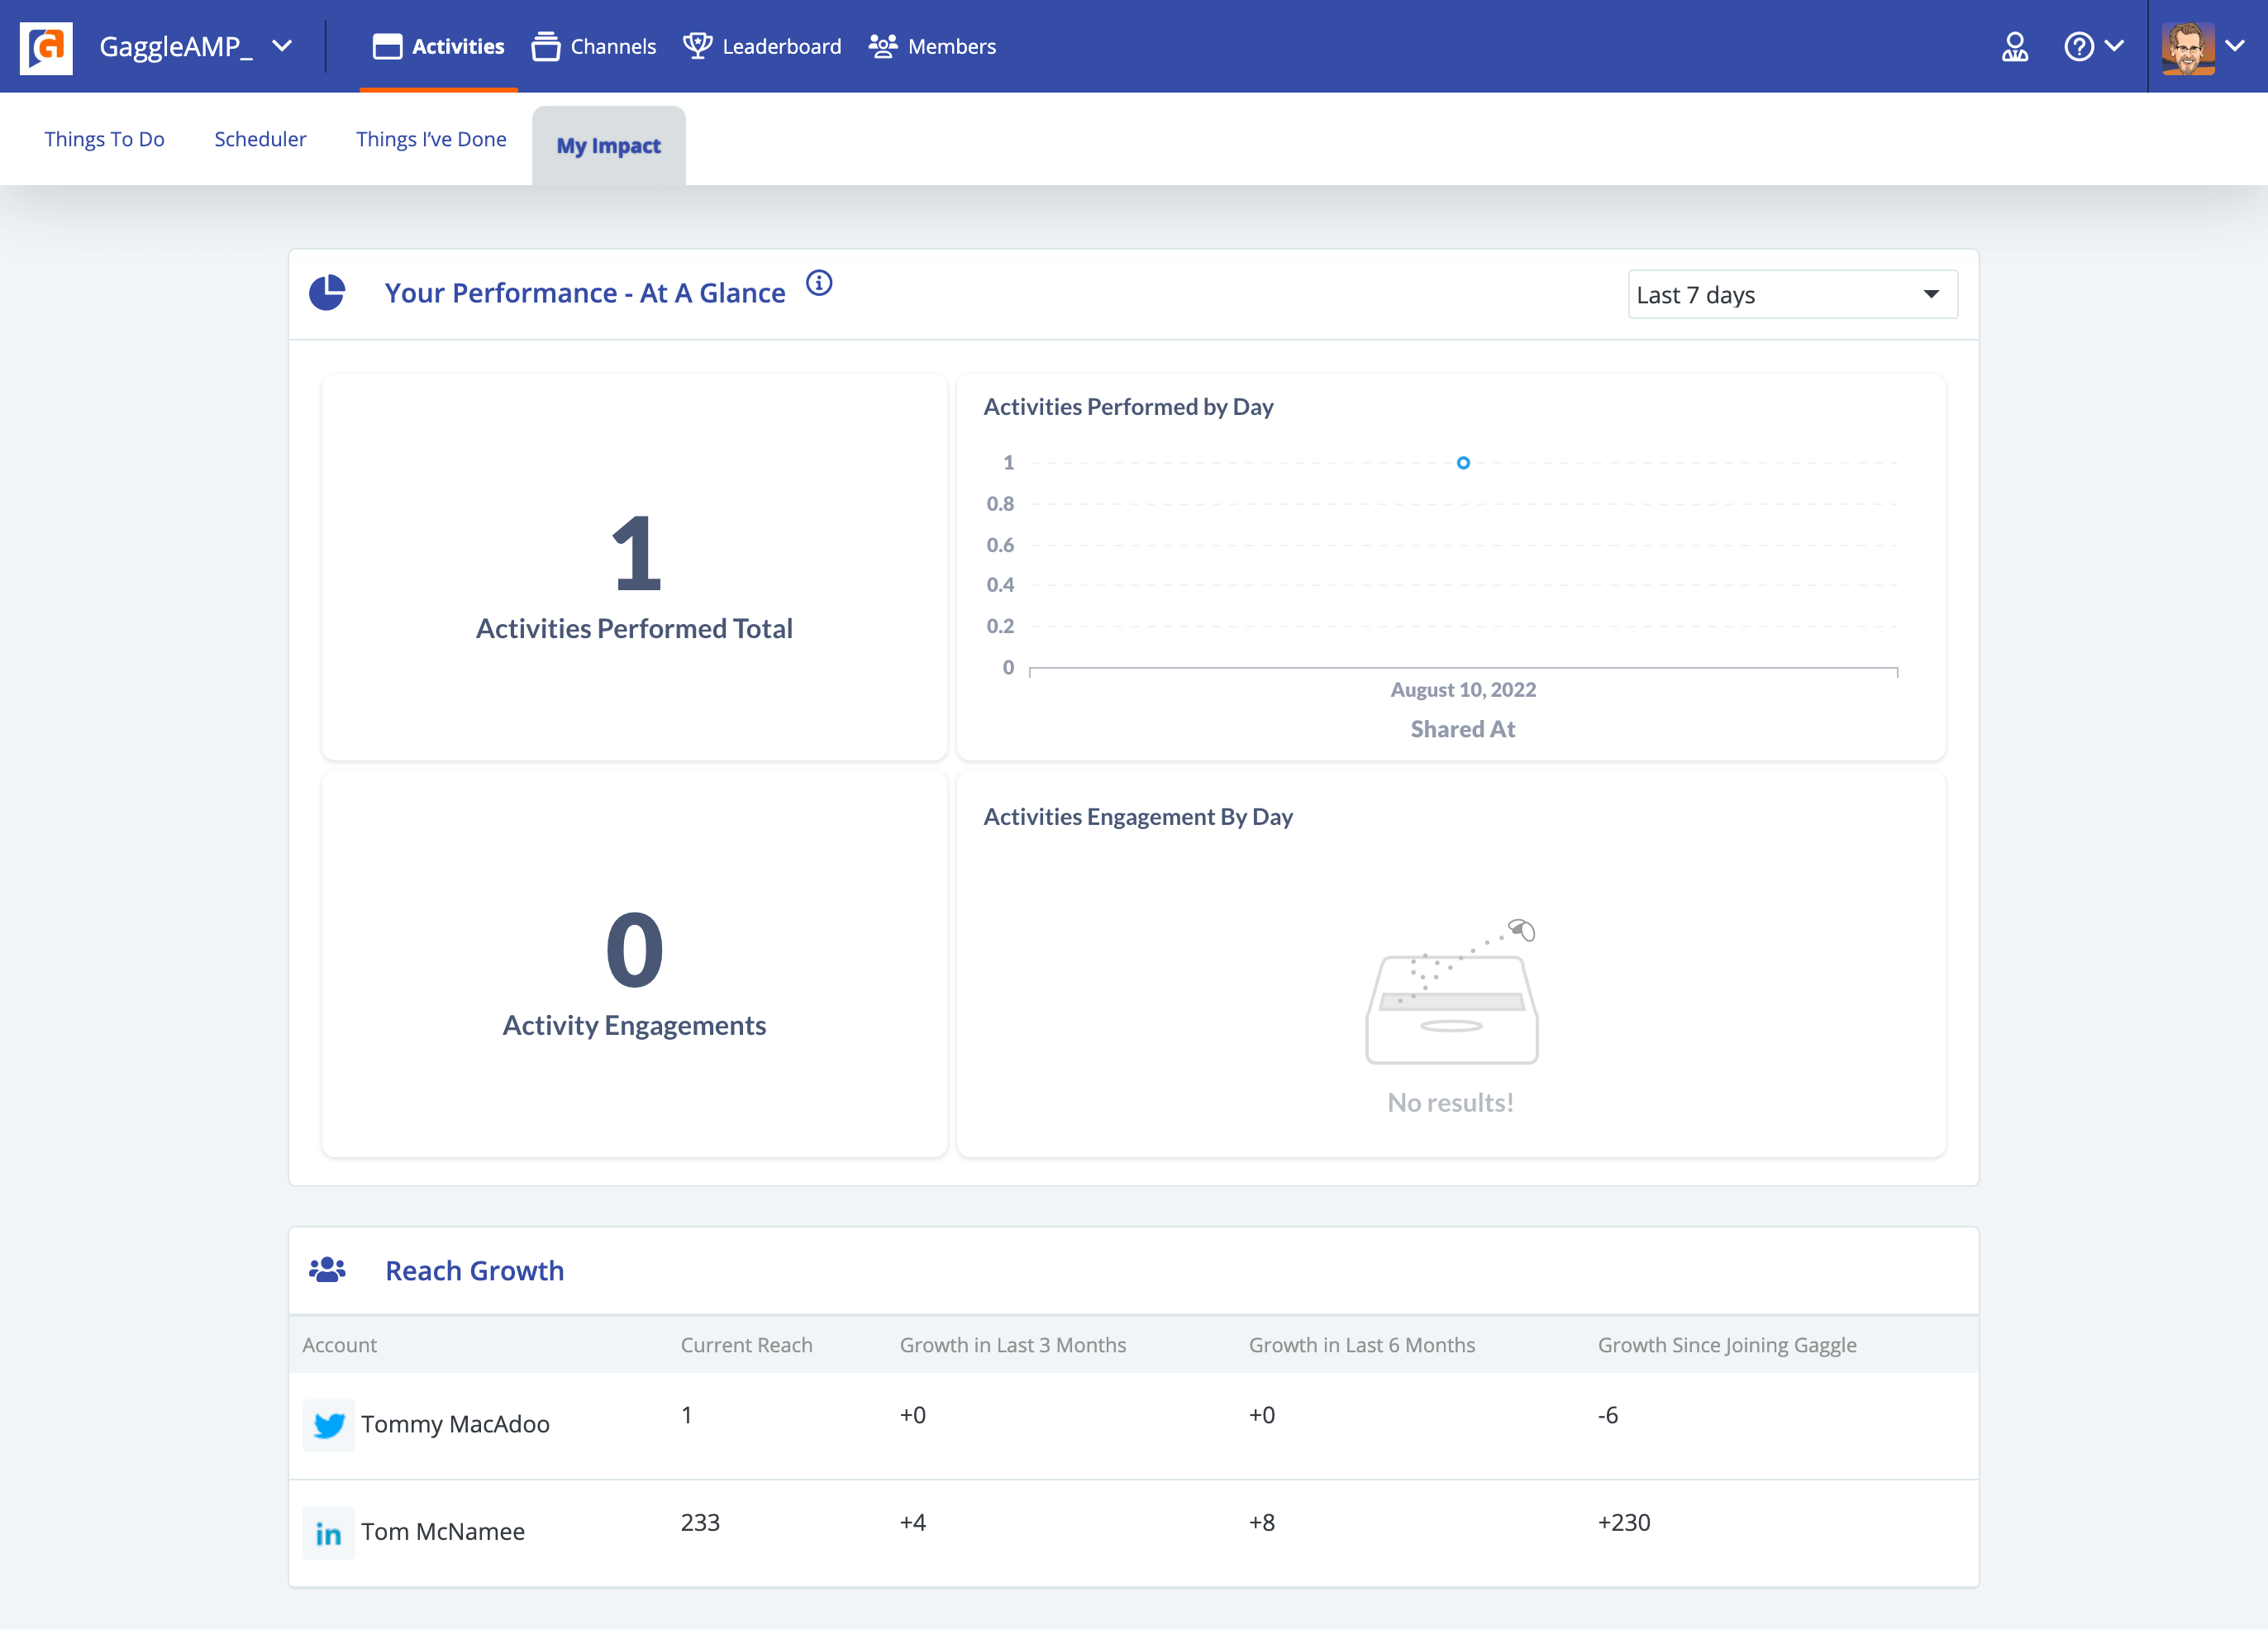2268x1630 pixels.
Task: Click the info icon next to At A Glance
Action: point(820,284)
